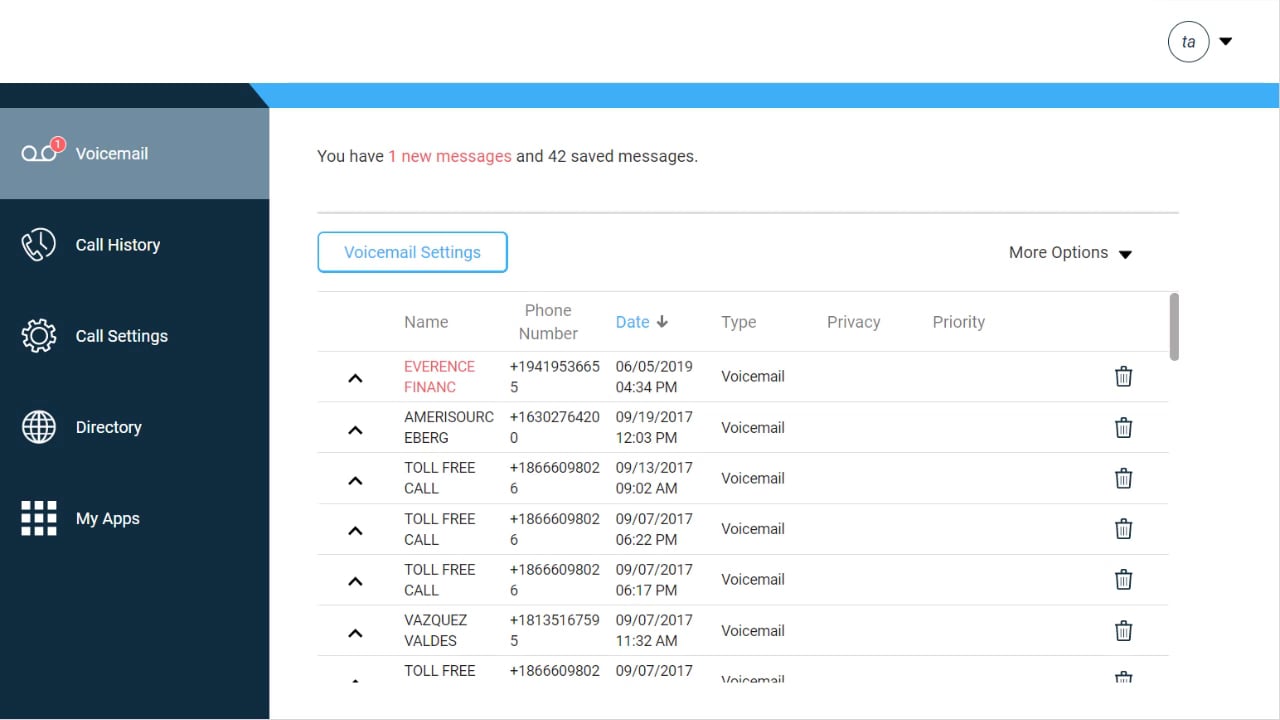Click the Call History phone-clock icon
The width and height of the screenshot is (1280, 720).
[x=39, y=245]
